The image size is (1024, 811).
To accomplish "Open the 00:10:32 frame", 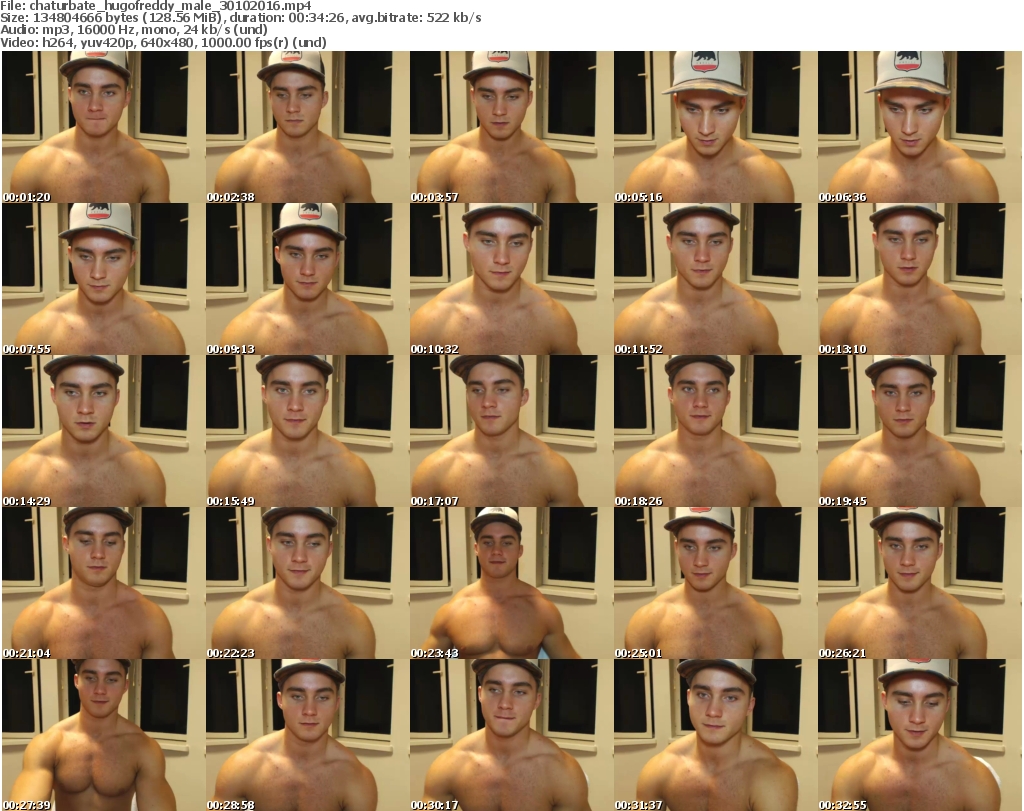I will click(x=511, y=279).
